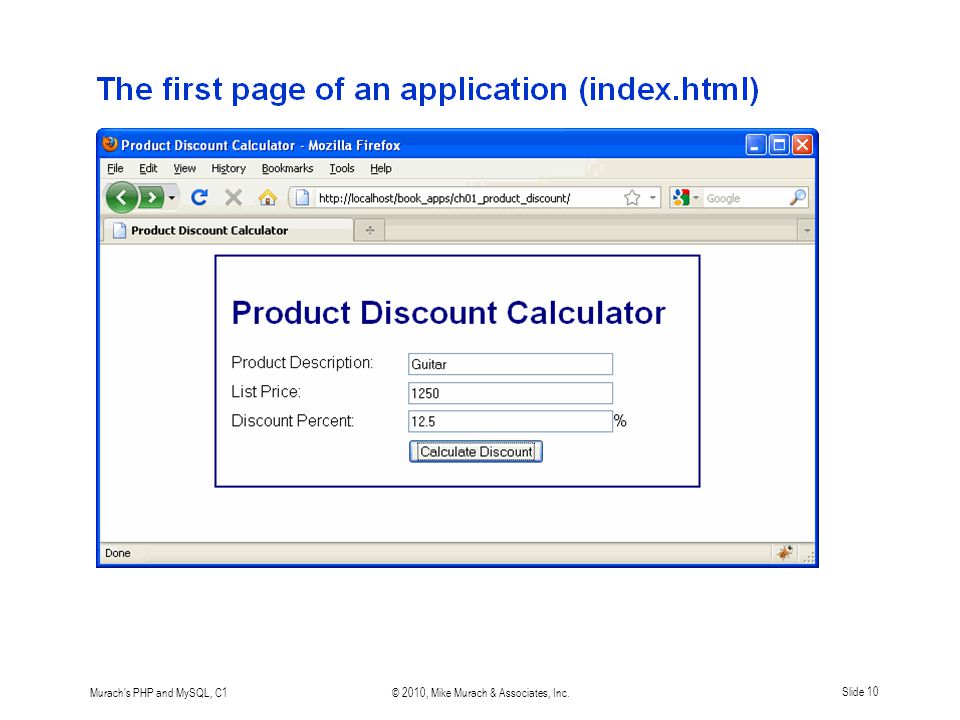
Task: Click the Discount Percent field
Action: [510, 421]
